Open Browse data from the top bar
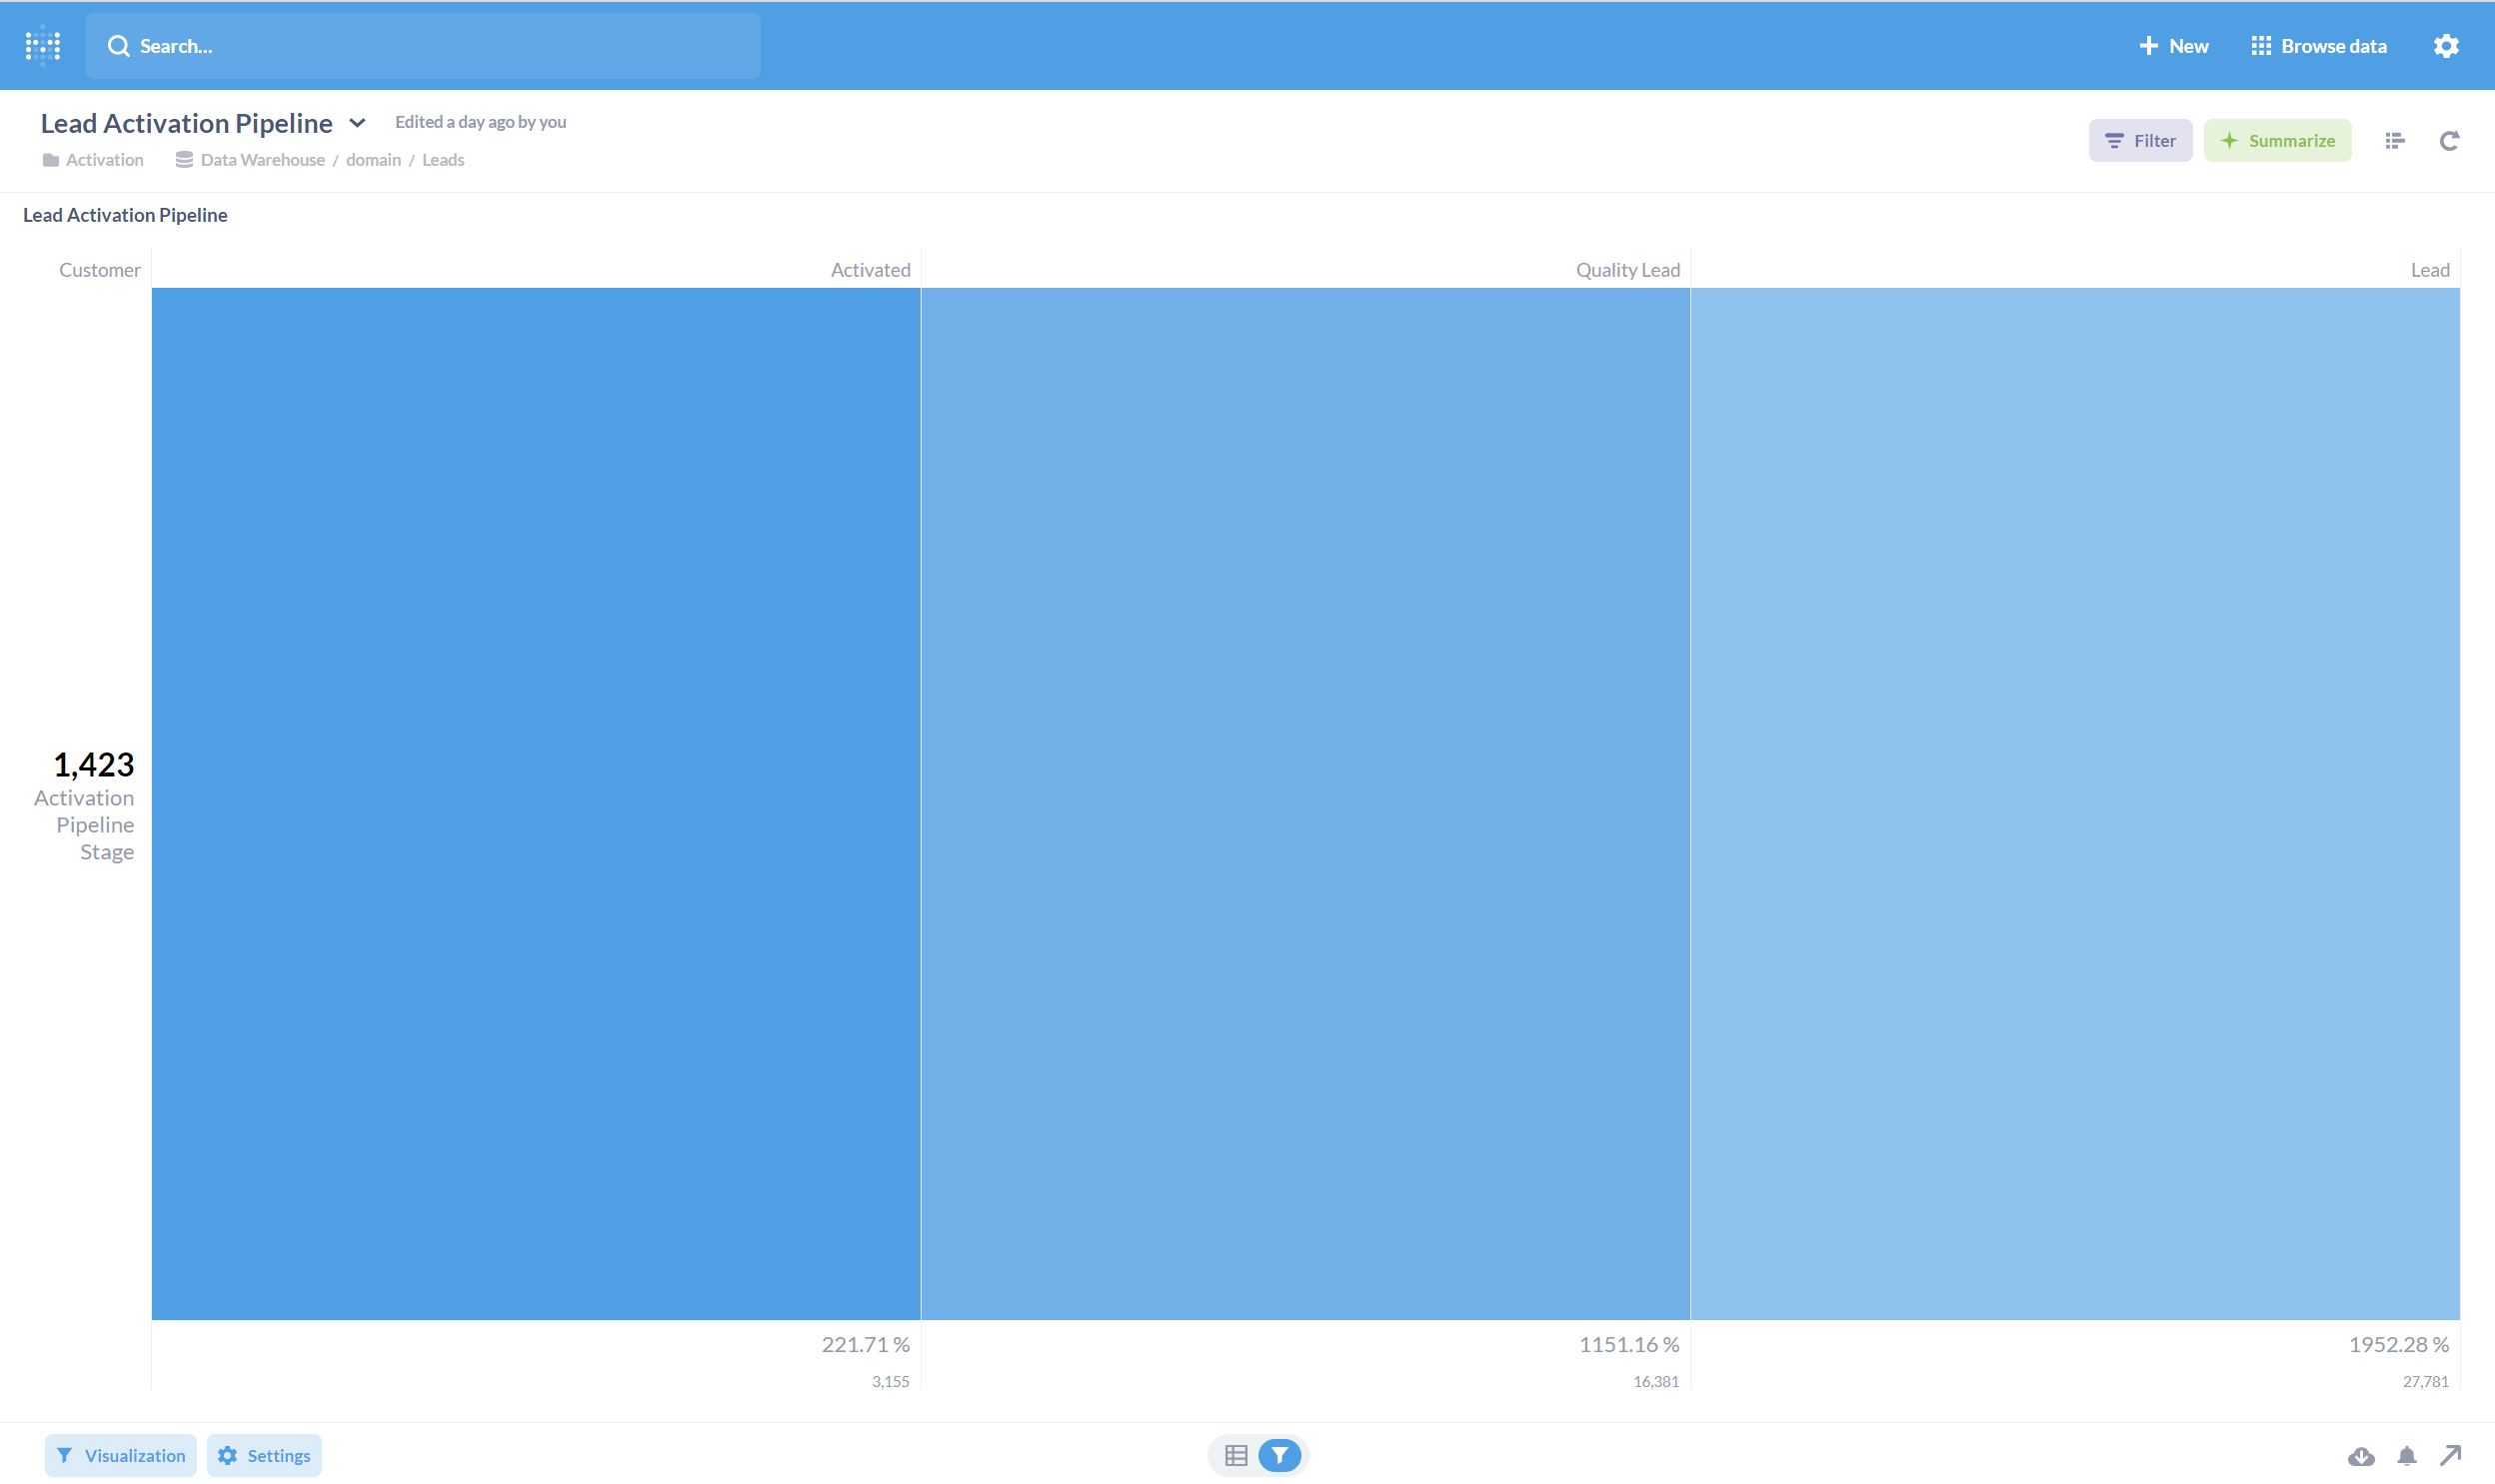 (2318, 45)
